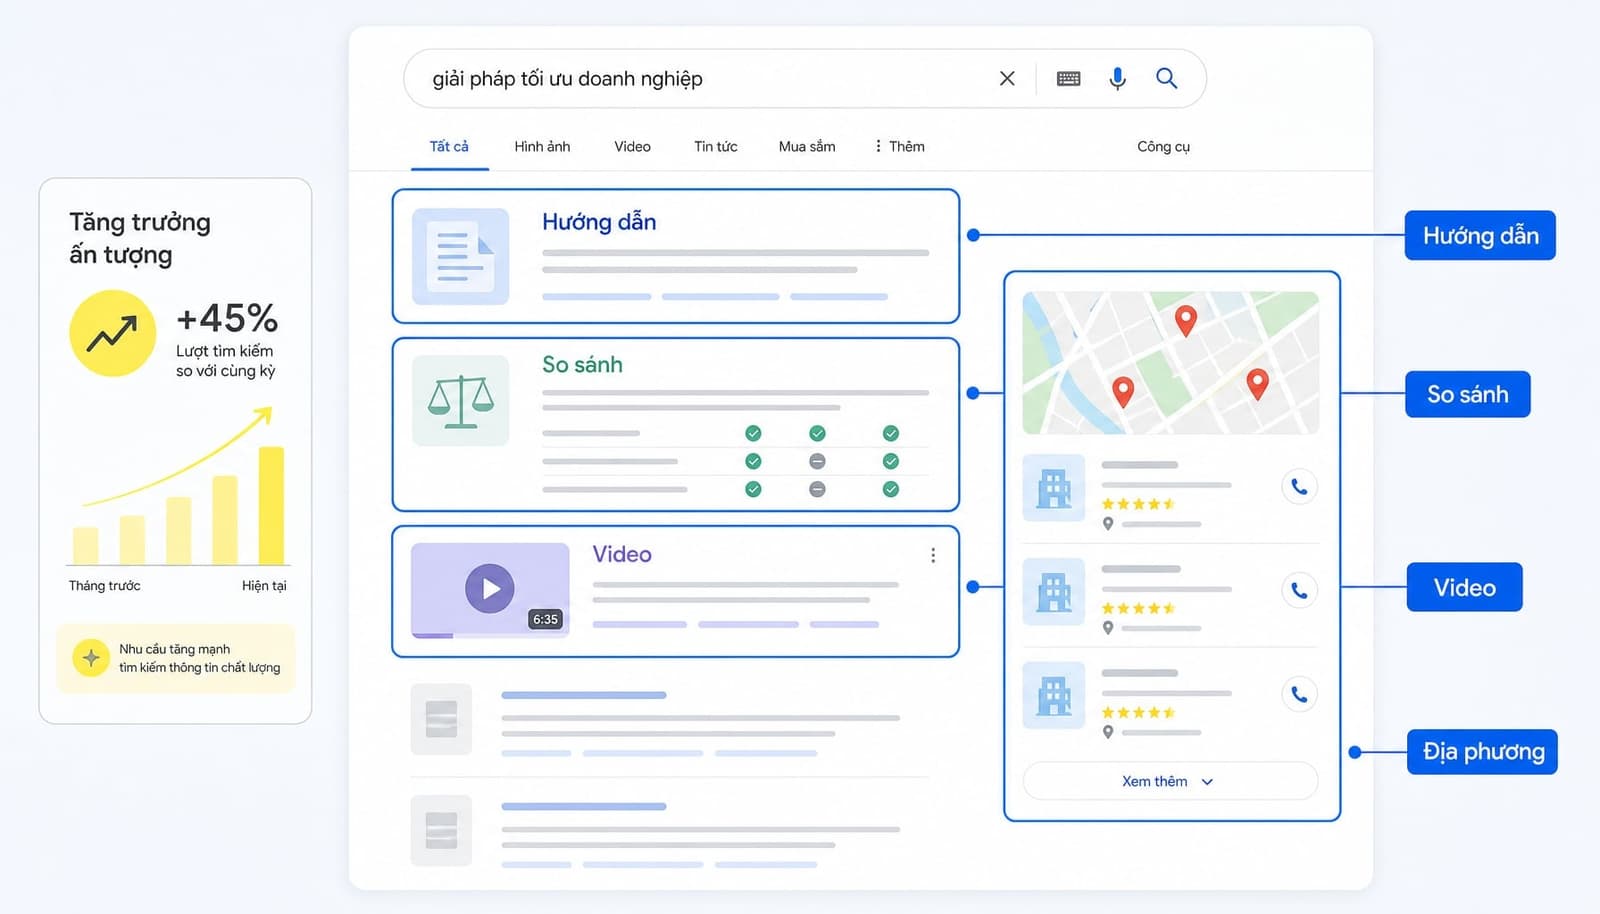Open the Video result three-dot menu
The height and width of the screenshot is (914, 1600).
point(933,555)
